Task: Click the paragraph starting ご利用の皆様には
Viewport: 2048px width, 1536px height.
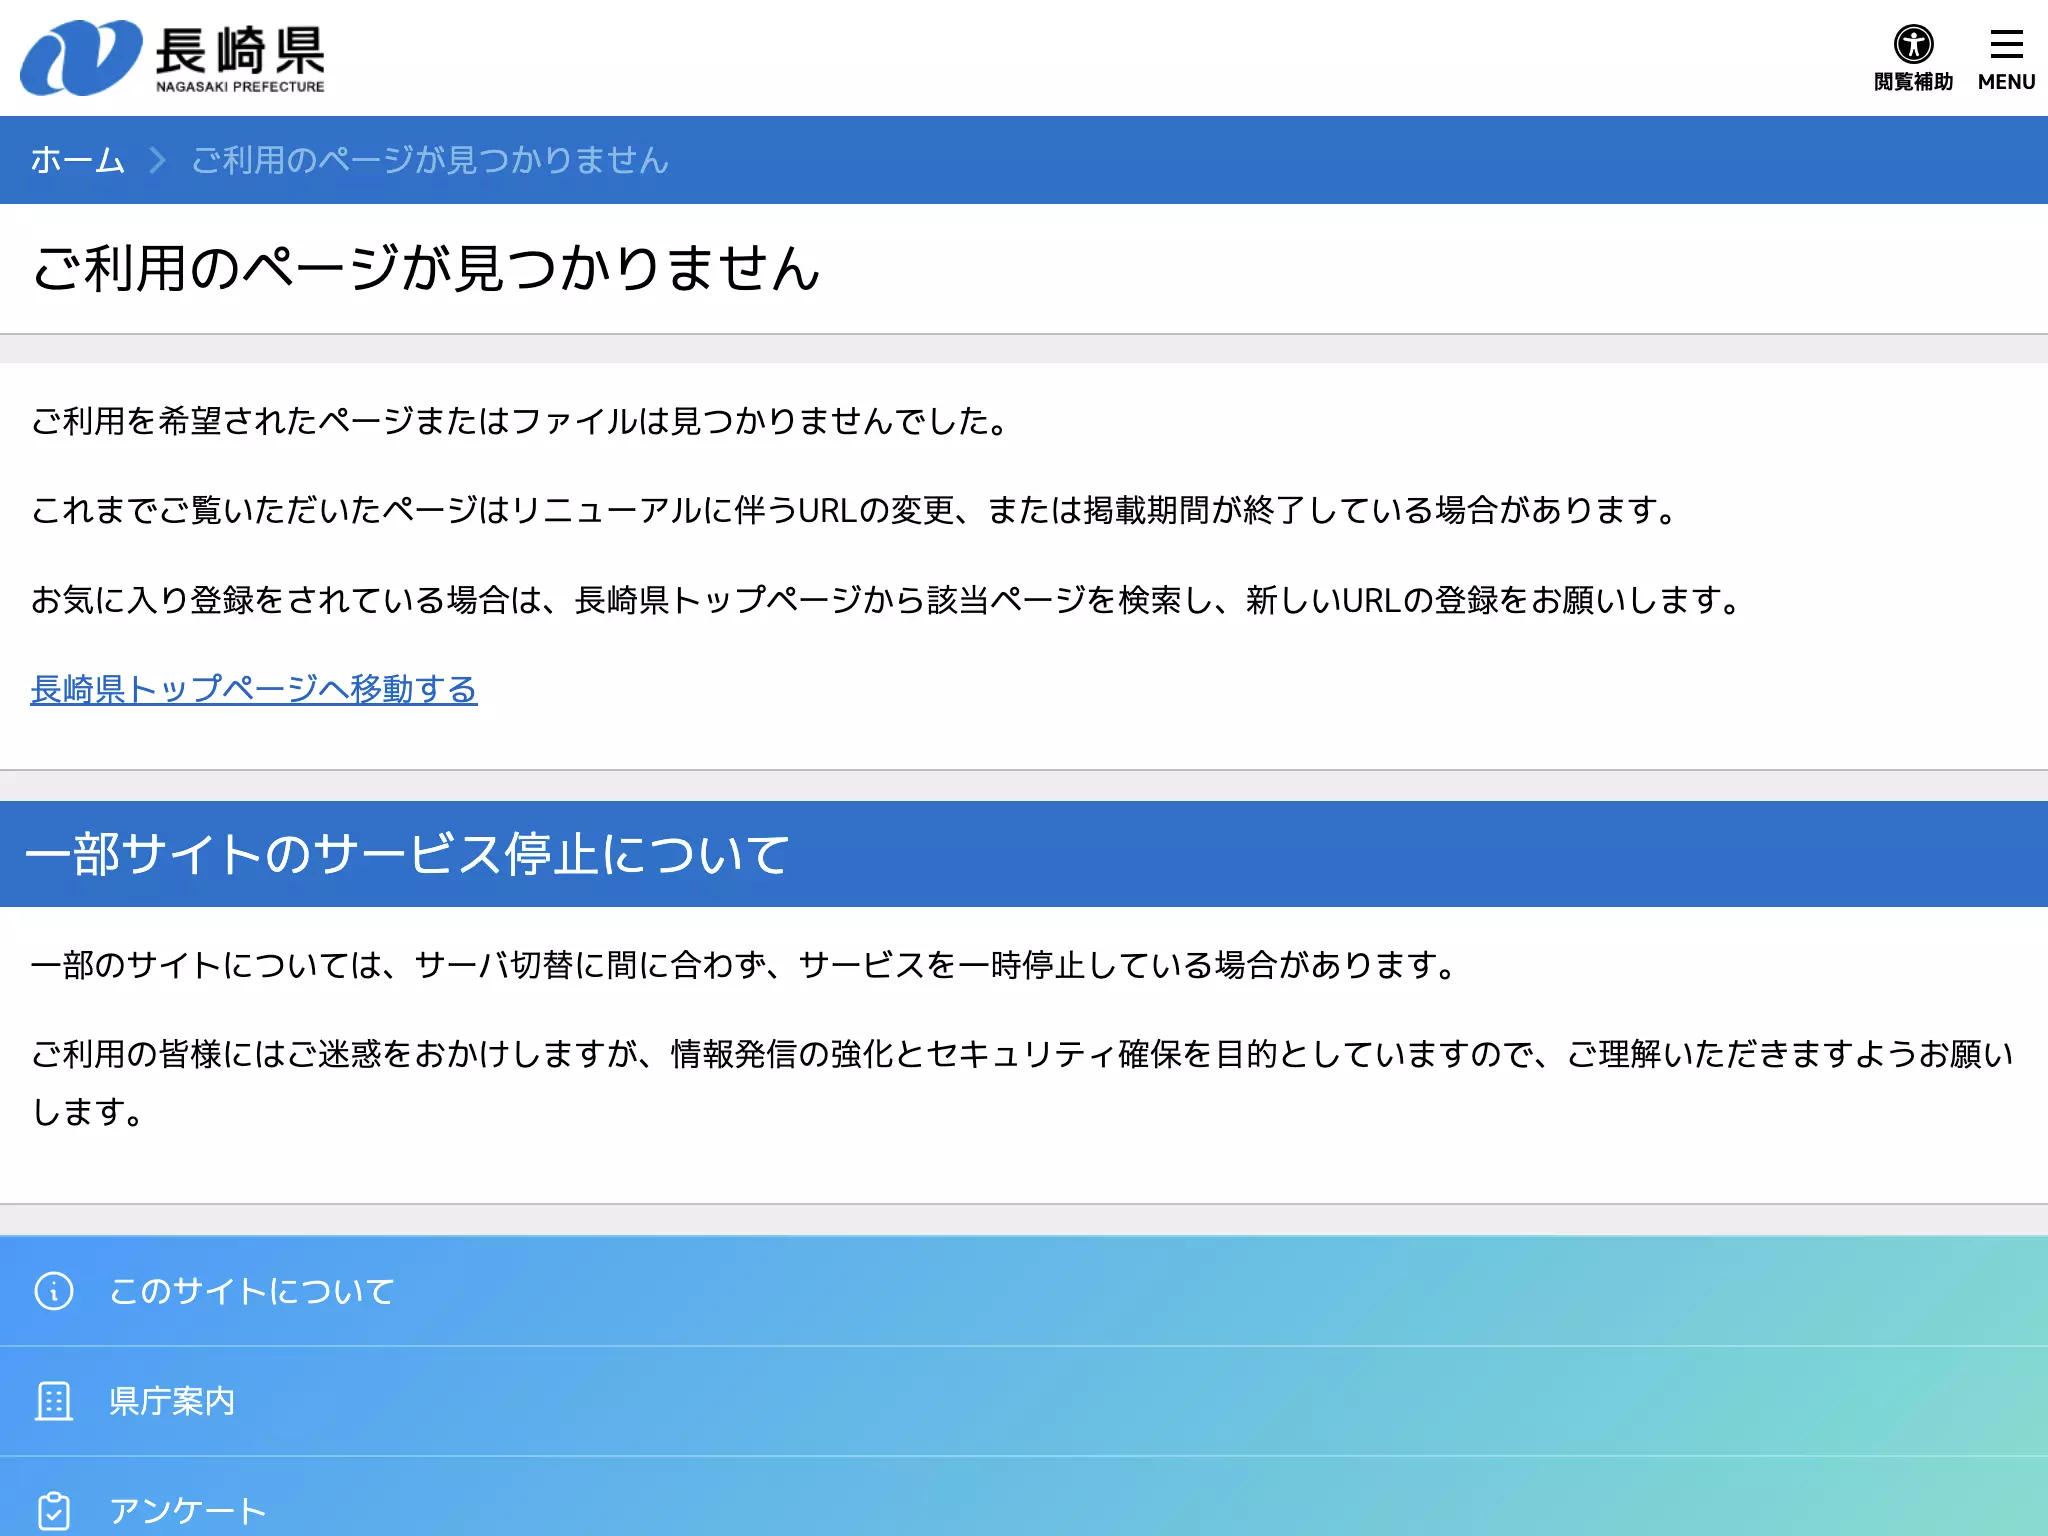Action: click(1022, 1082)
